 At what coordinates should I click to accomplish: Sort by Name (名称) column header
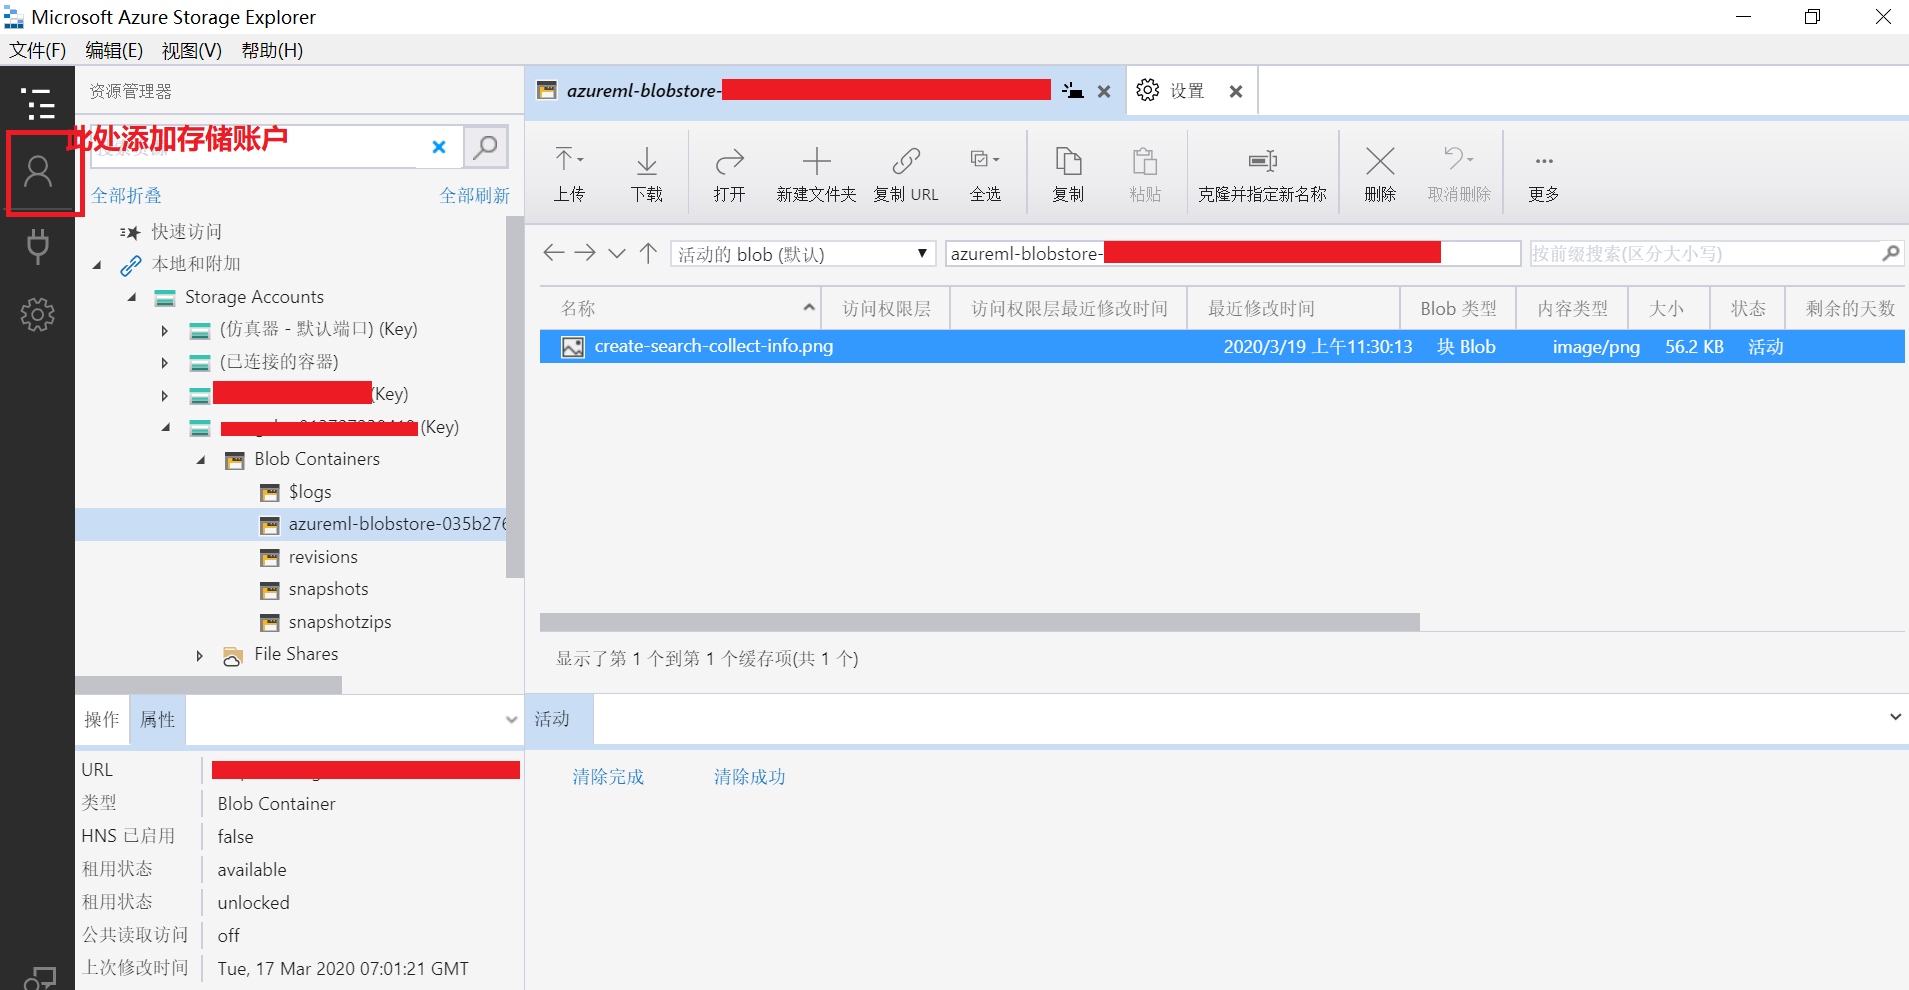[680, 308]
